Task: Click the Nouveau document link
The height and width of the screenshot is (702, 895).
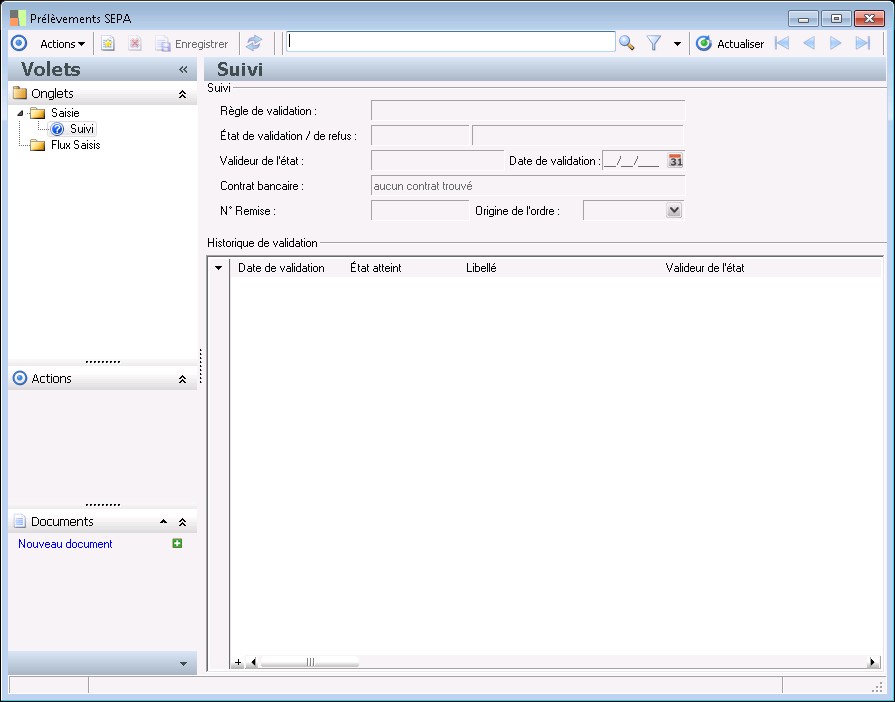Action: point(65,544)
